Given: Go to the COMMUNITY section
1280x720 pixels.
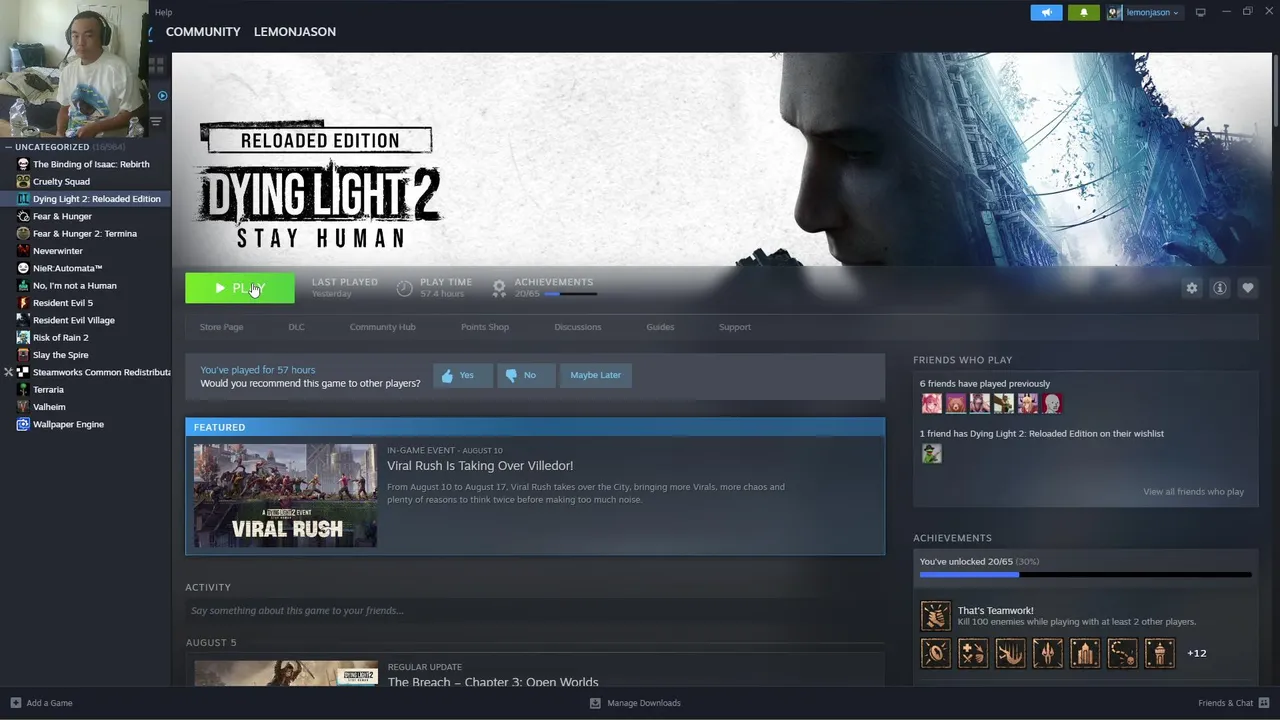Looking at the screenshot, I should 203,32.
